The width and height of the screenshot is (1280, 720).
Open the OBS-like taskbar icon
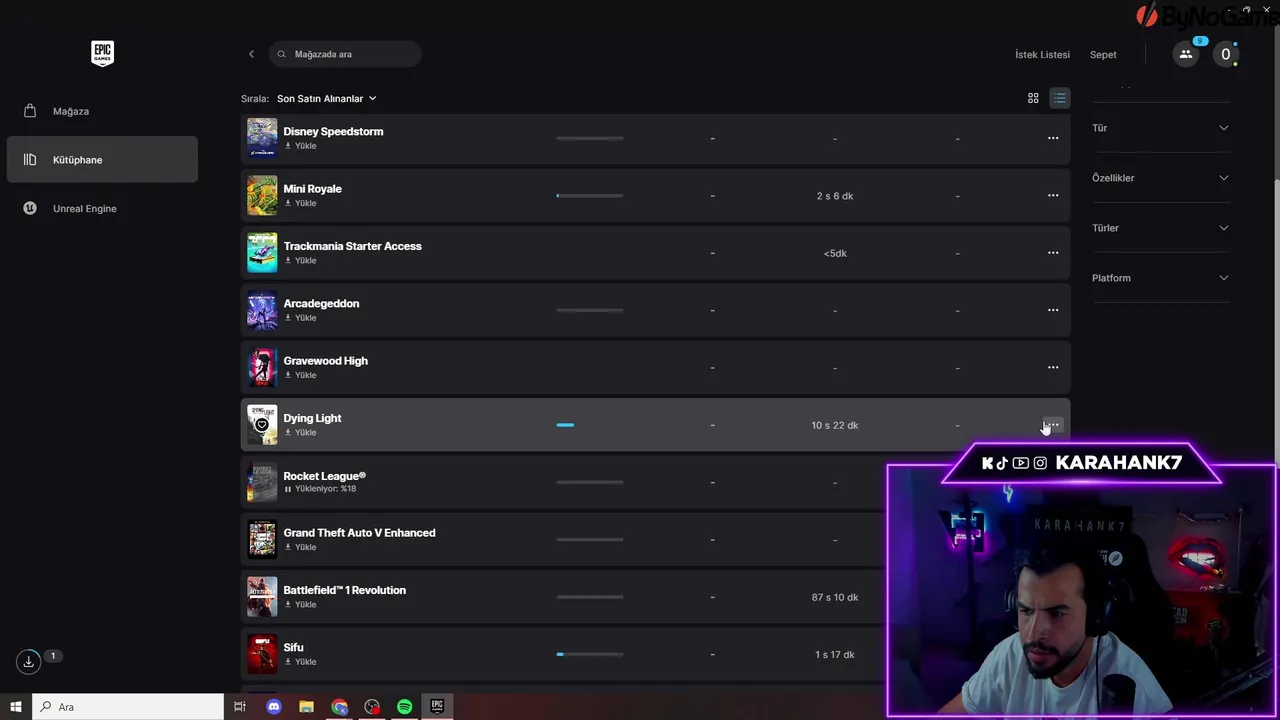tap(372, 707)
